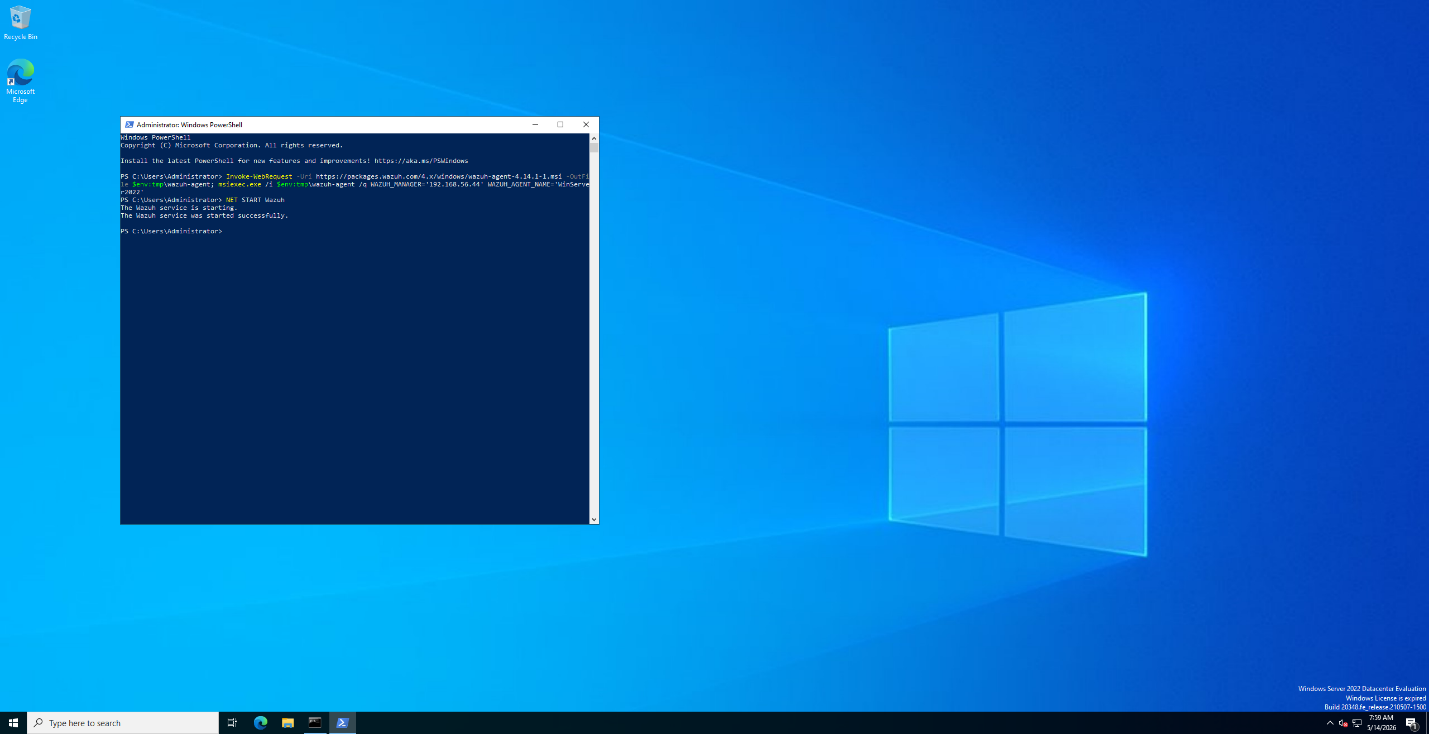Close the PowerShell window

pos(586,125)
